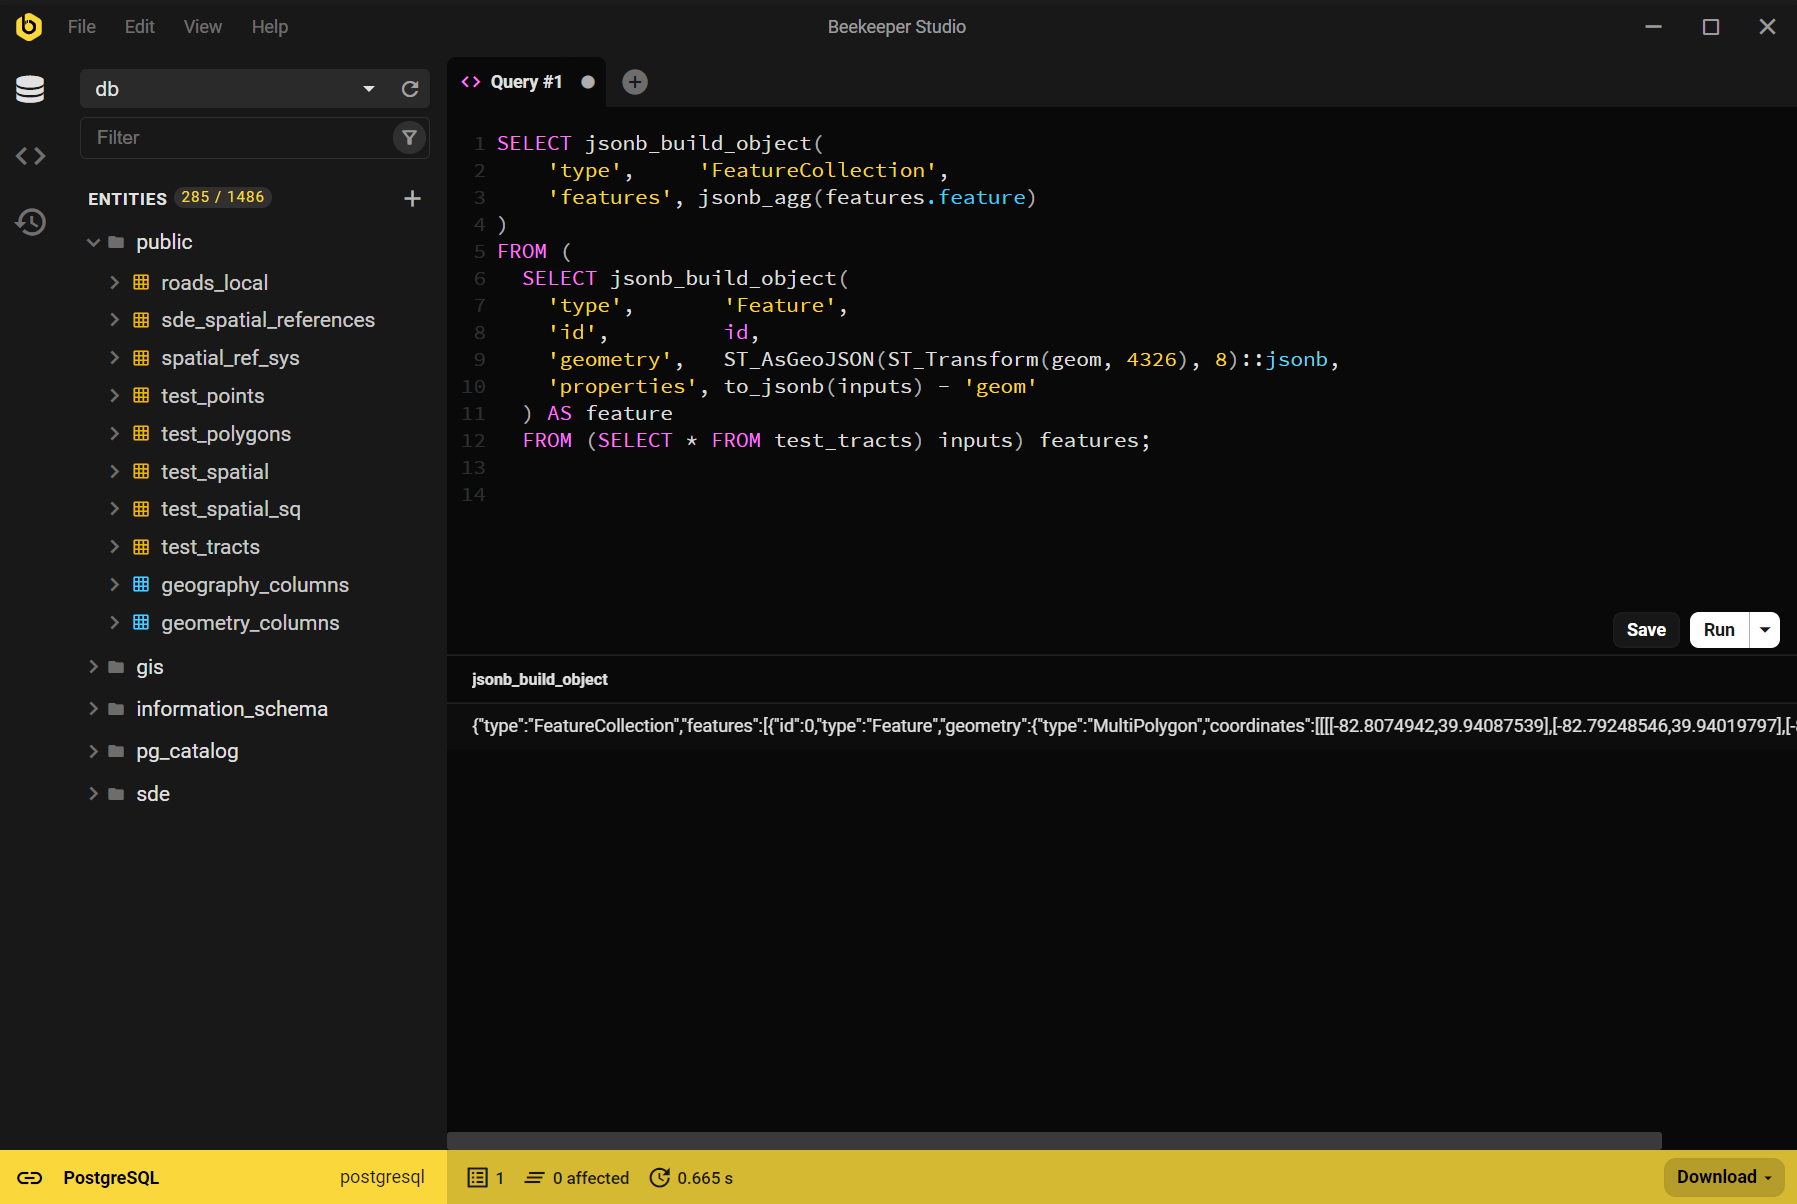This screenshot has height=1204, width=1797.
Task: Open the query history icon
Action: coord(30,222)
